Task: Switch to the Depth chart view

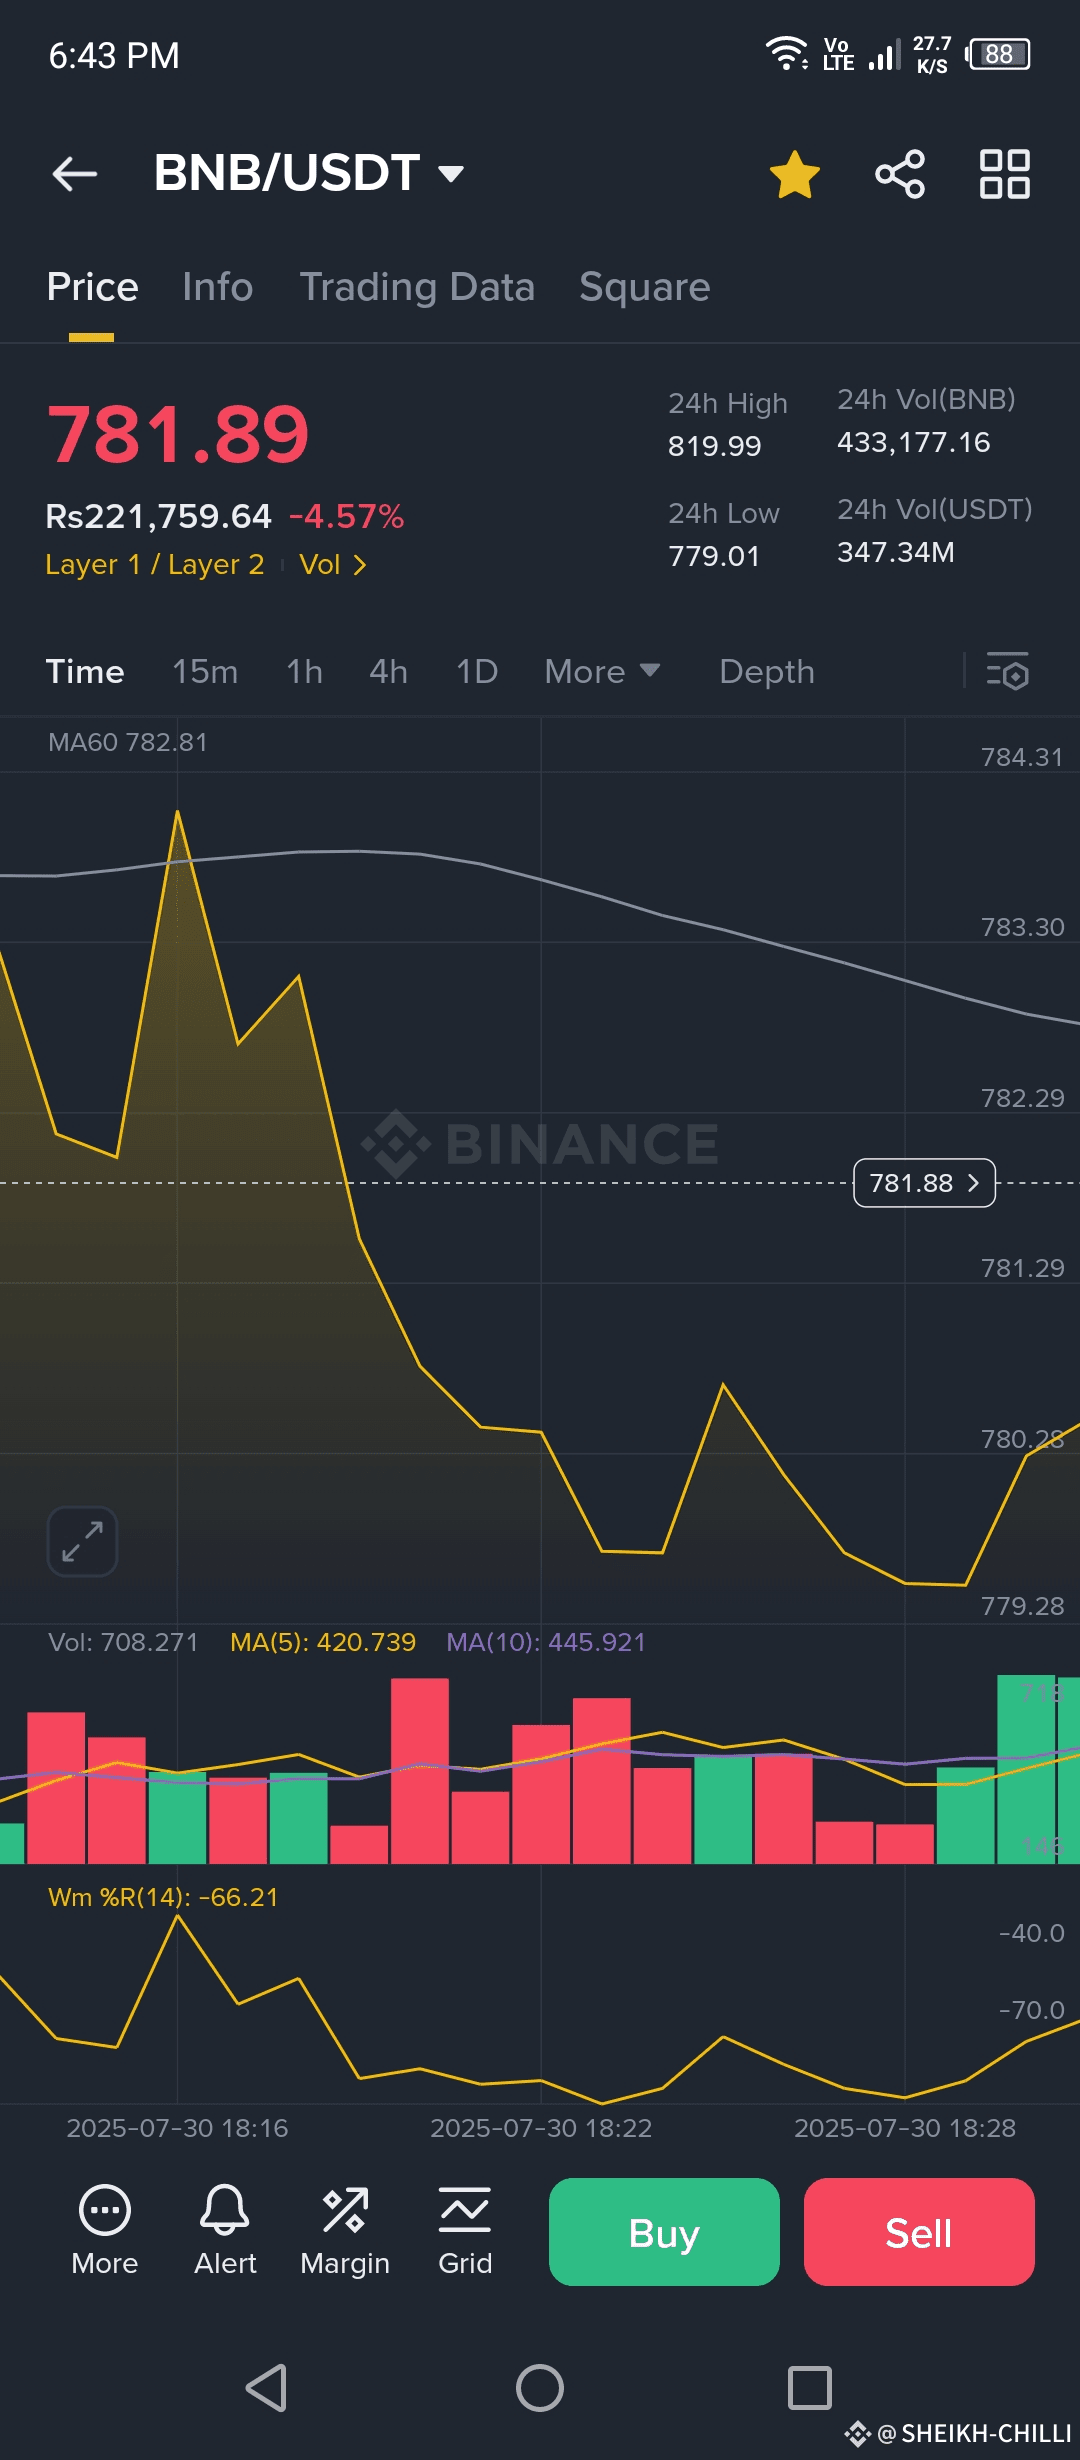Action: [x=767, y=672]
